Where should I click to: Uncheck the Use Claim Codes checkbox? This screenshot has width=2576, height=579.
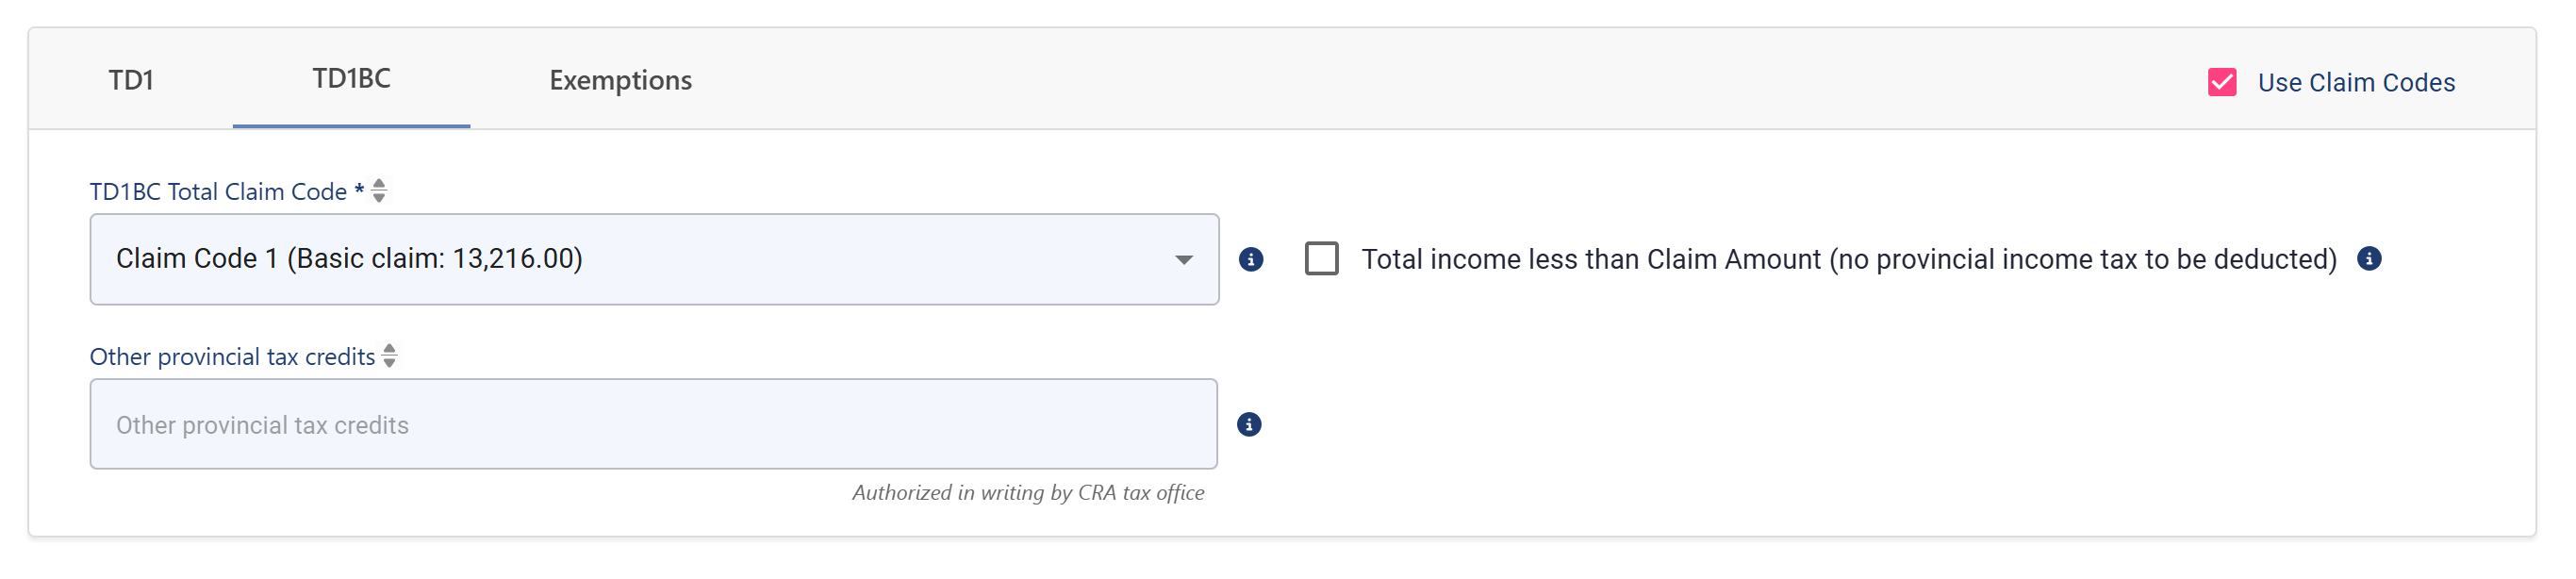[x=2221, y=82]
